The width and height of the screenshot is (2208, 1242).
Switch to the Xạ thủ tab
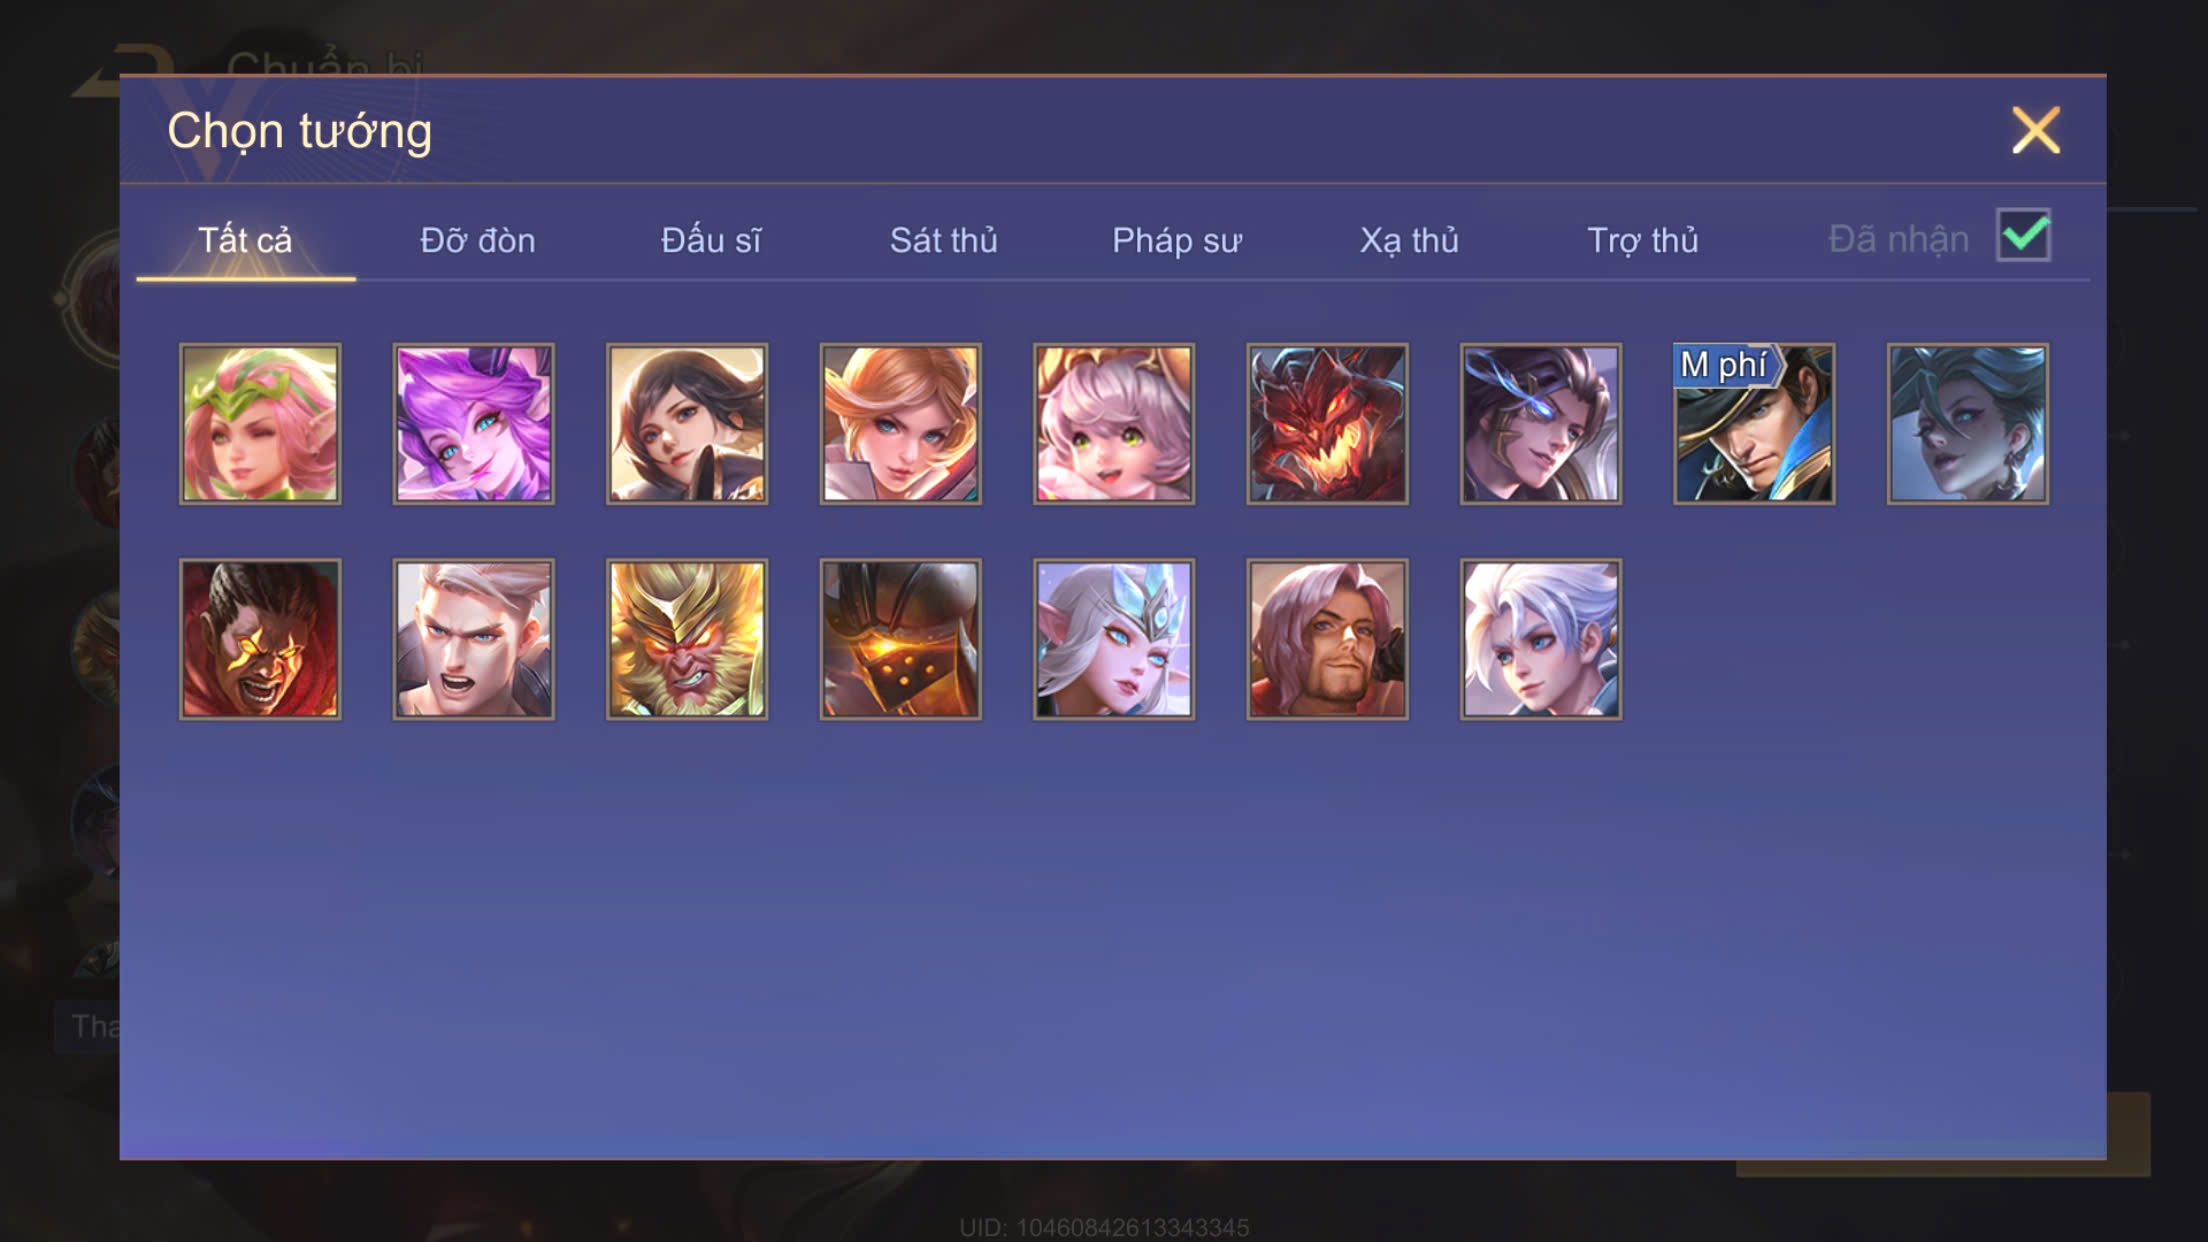[1409, 241]
